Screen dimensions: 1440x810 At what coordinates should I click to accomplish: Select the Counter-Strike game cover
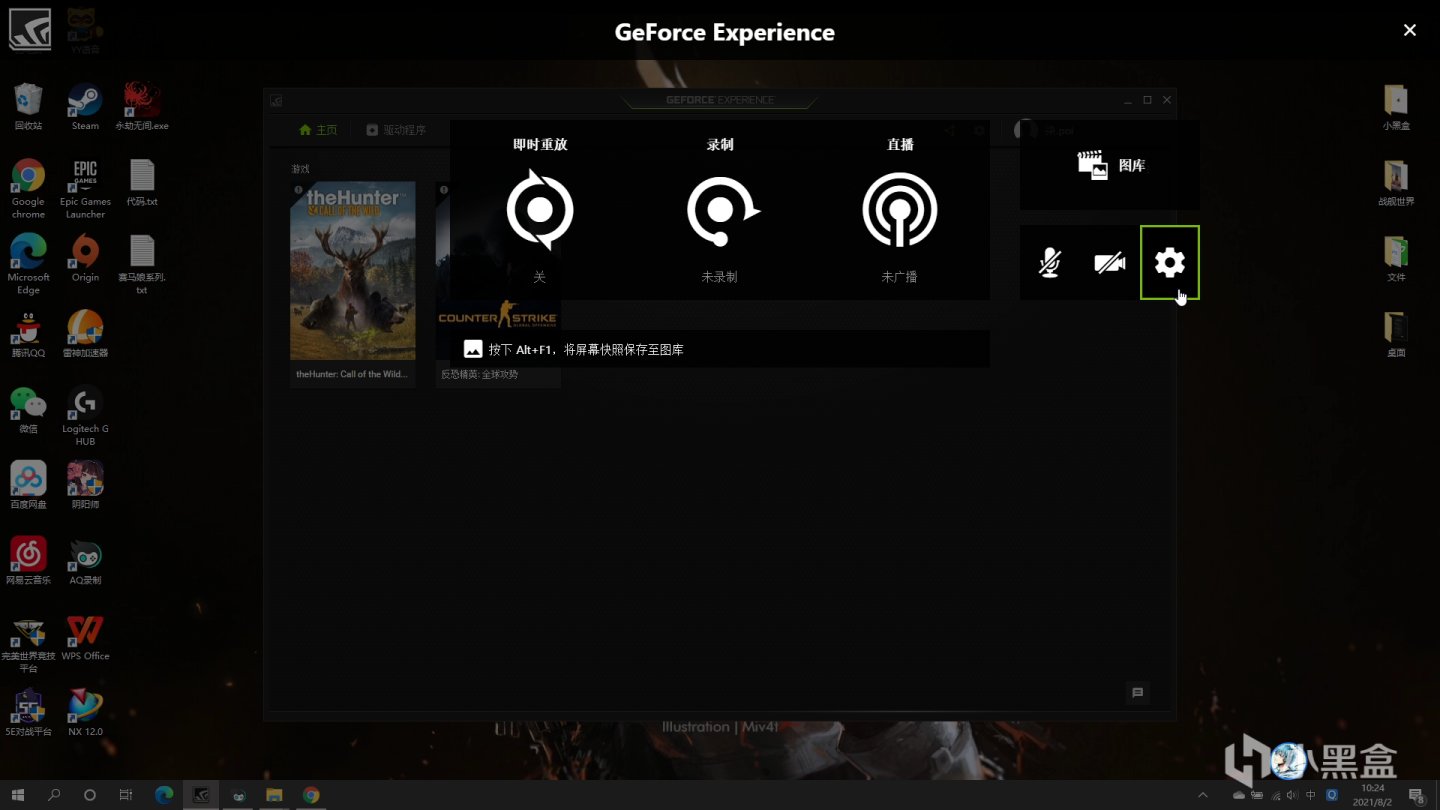498,270
